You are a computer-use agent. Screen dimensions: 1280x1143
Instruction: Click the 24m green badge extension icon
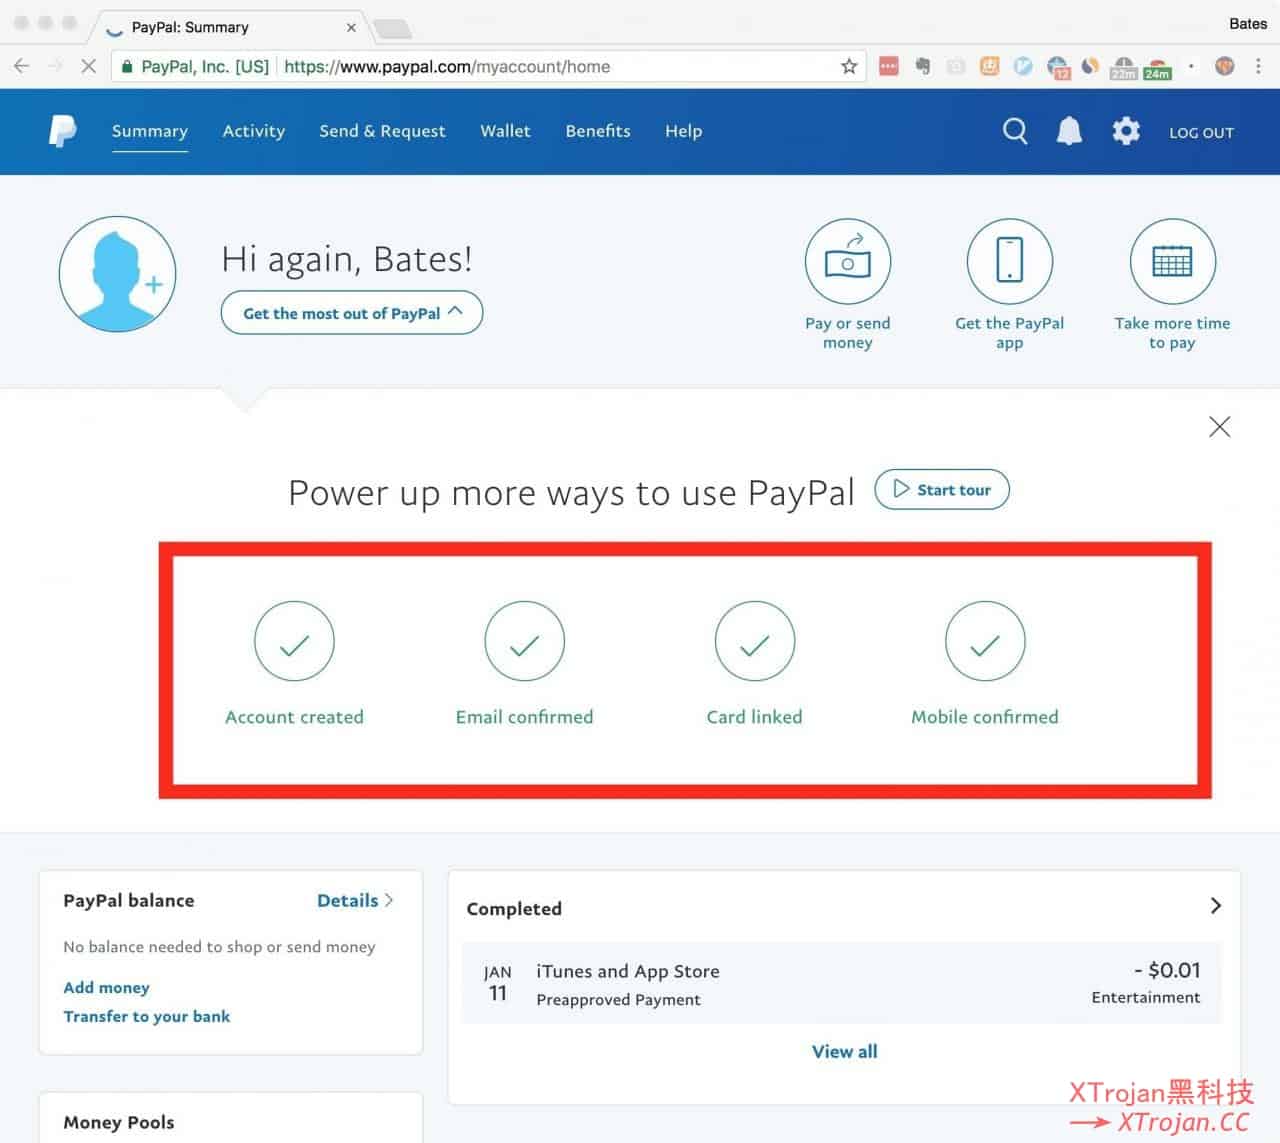[1158, 68]
